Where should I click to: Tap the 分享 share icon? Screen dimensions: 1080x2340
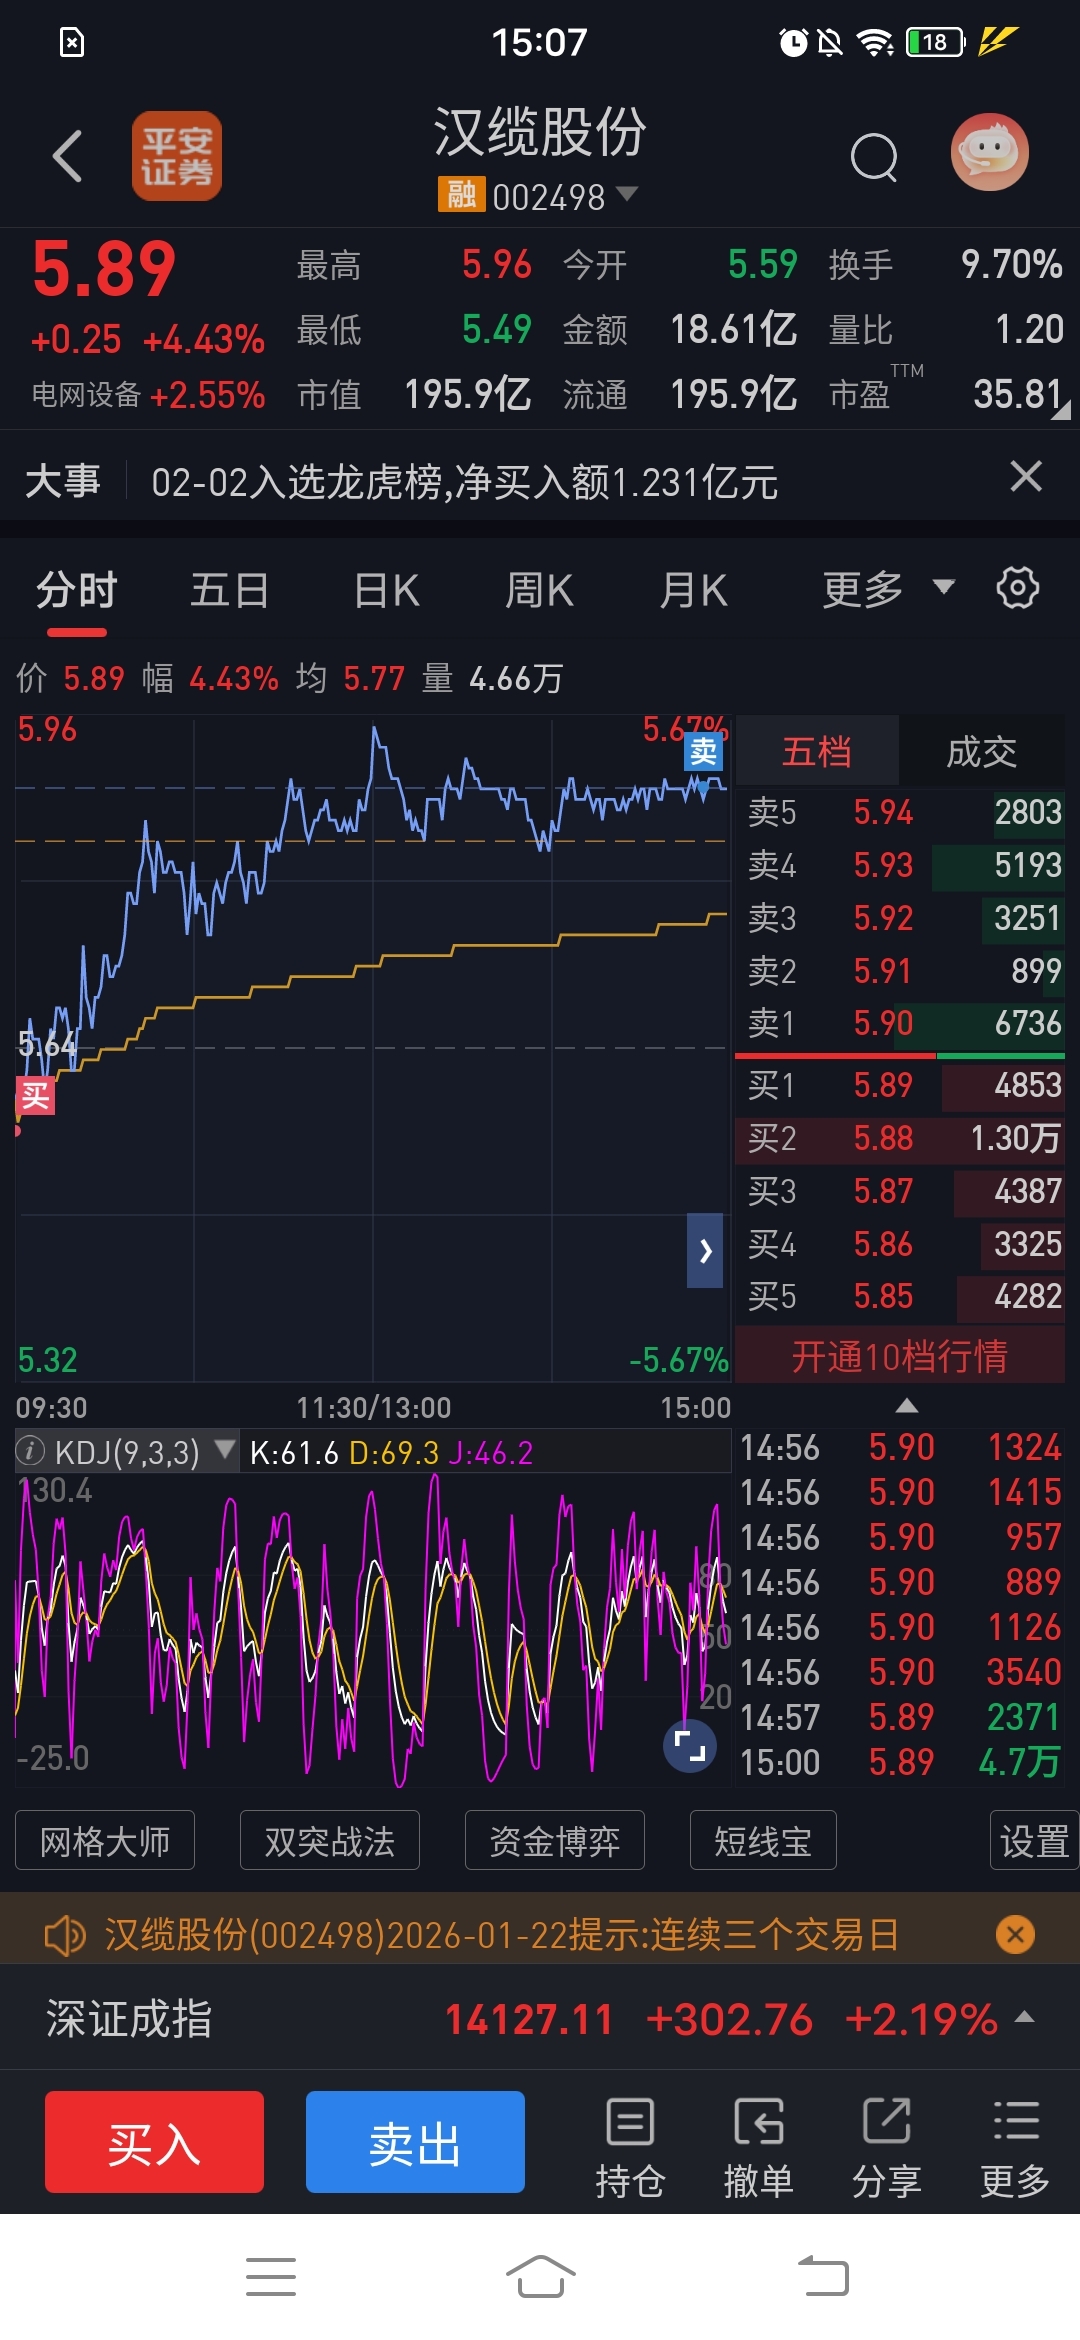[x=886, y=2147]
